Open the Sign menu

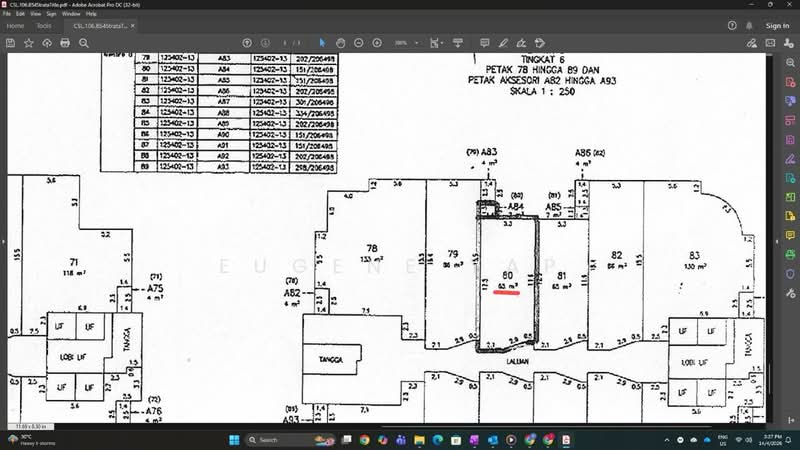51,14
